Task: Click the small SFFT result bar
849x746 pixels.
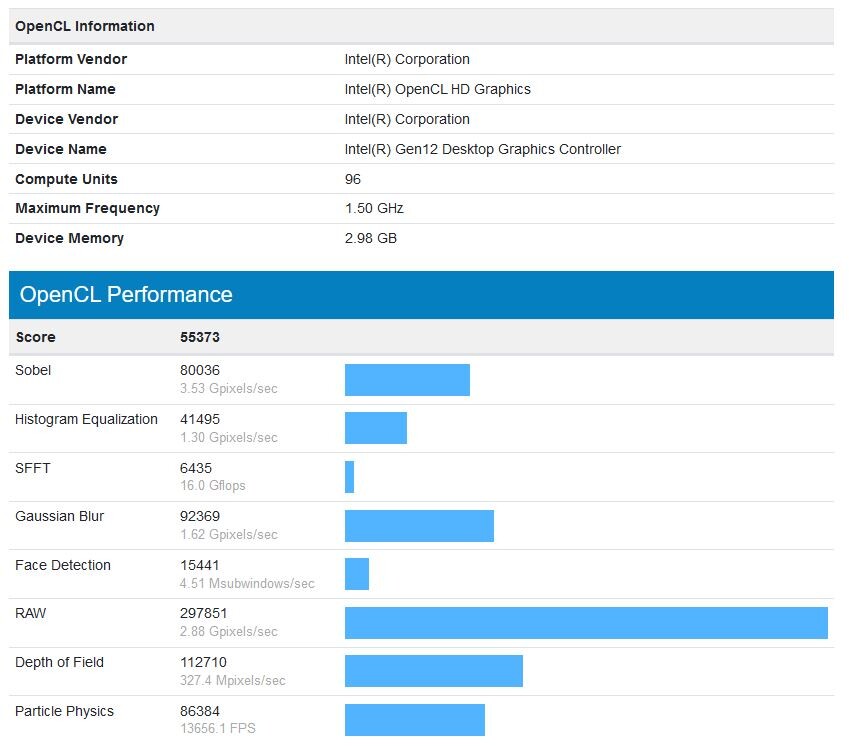Action: 350,477
